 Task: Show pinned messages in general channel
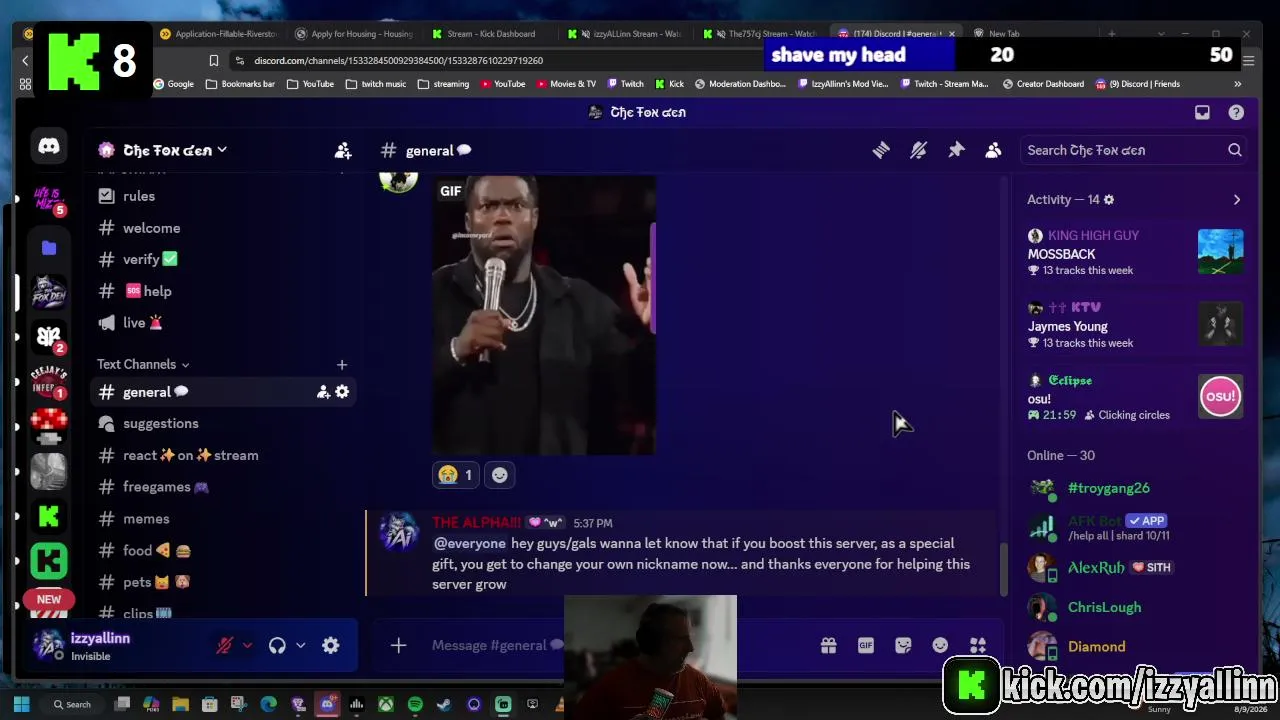956,150
